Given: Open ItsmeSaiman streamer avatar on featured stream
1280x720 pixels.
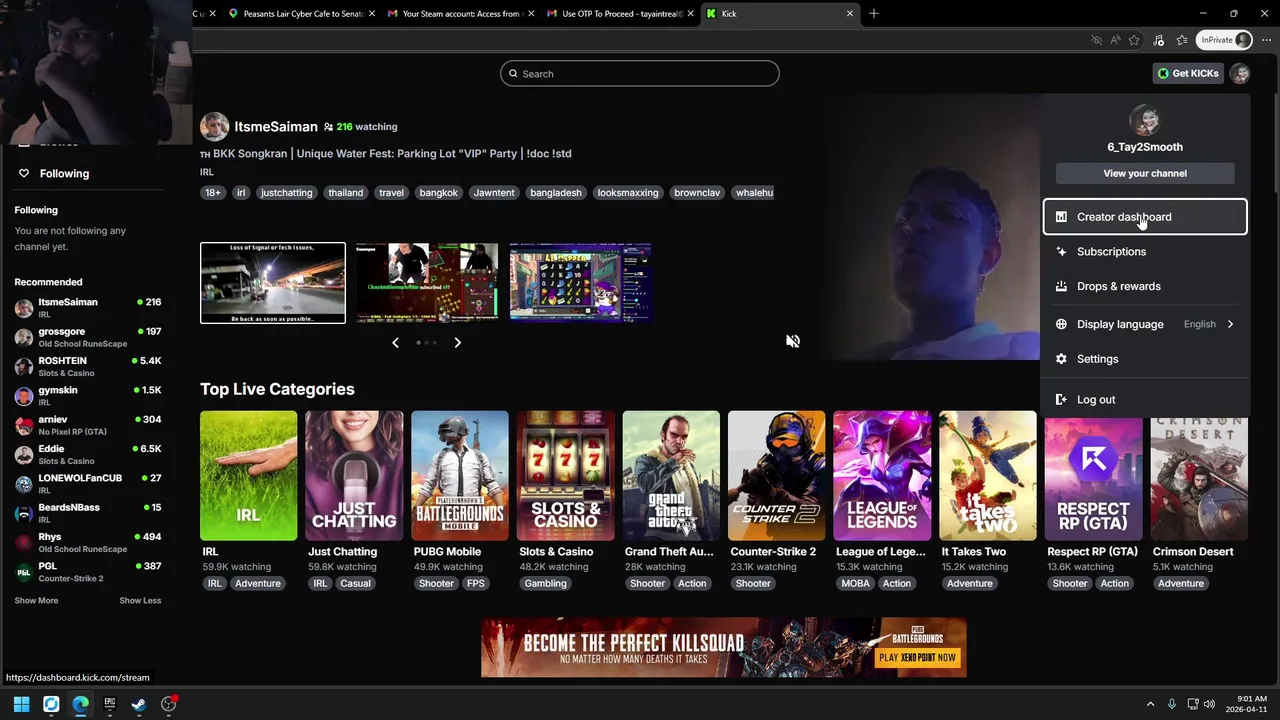Looking at the screenshot, I should click(x=214, y=127).
